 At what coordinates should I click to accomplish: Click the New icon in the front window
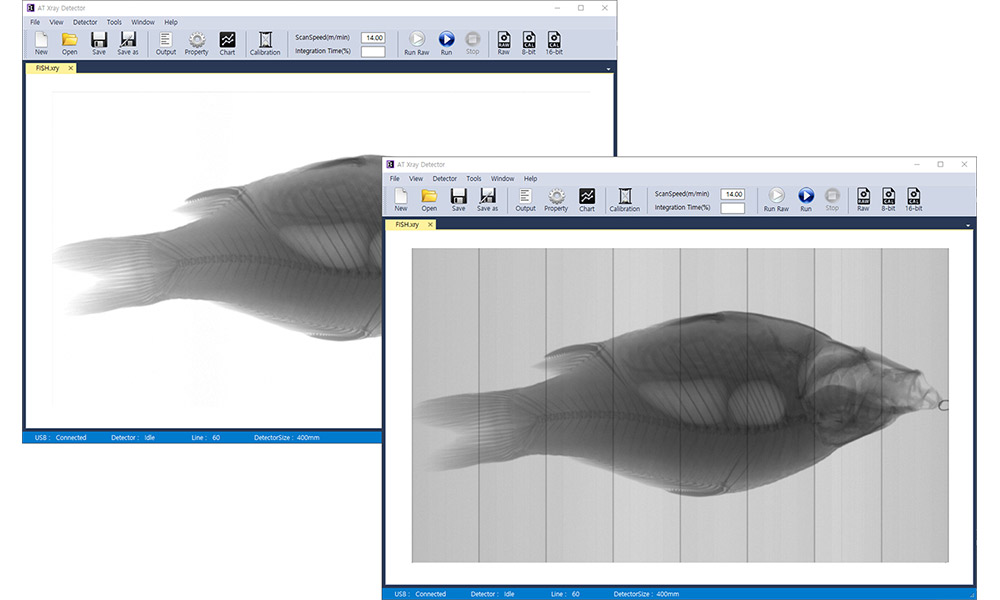click(x=401, y=197)
